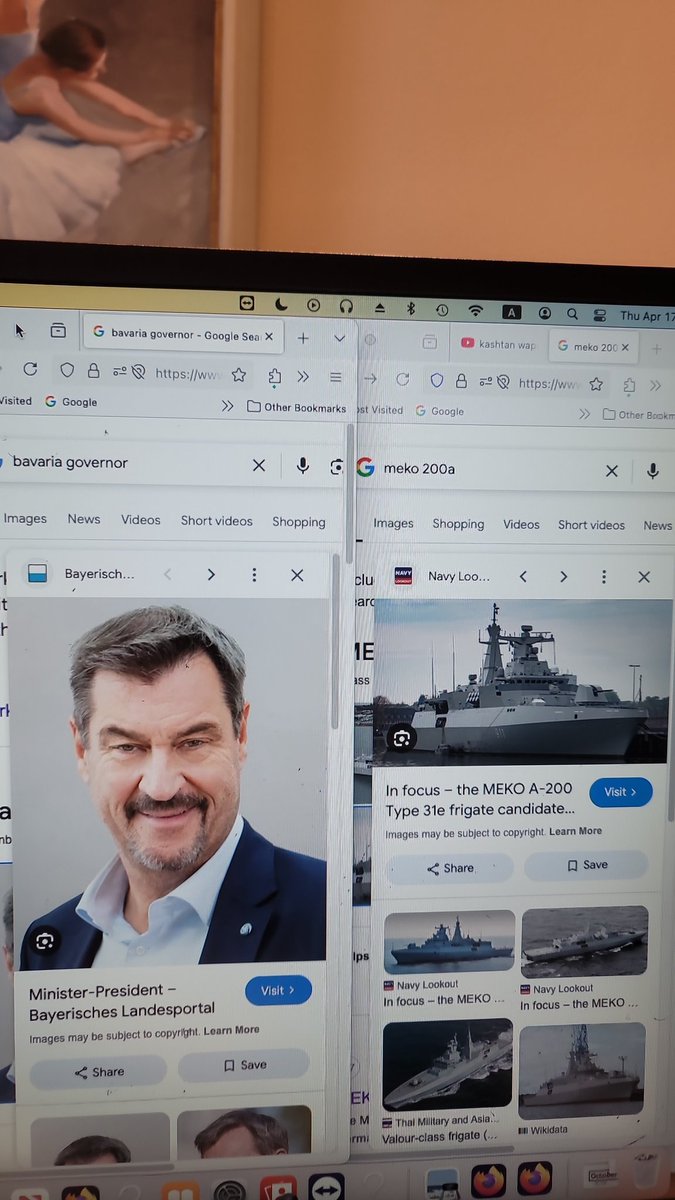Screen dimensions: 675x1200
Task: Open Firefox hamburger menu in bavaria governor window
Action: click(336, 377)
